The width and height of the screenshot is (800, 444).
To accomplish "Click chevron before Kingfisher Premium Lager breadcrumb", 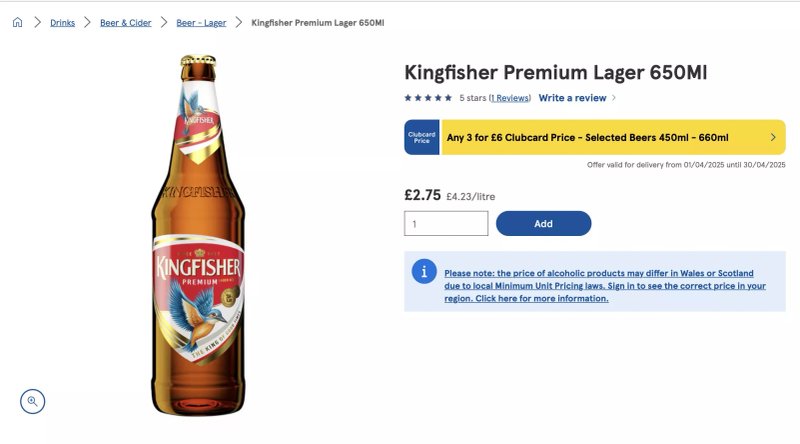I will click(x=239, y=22).
